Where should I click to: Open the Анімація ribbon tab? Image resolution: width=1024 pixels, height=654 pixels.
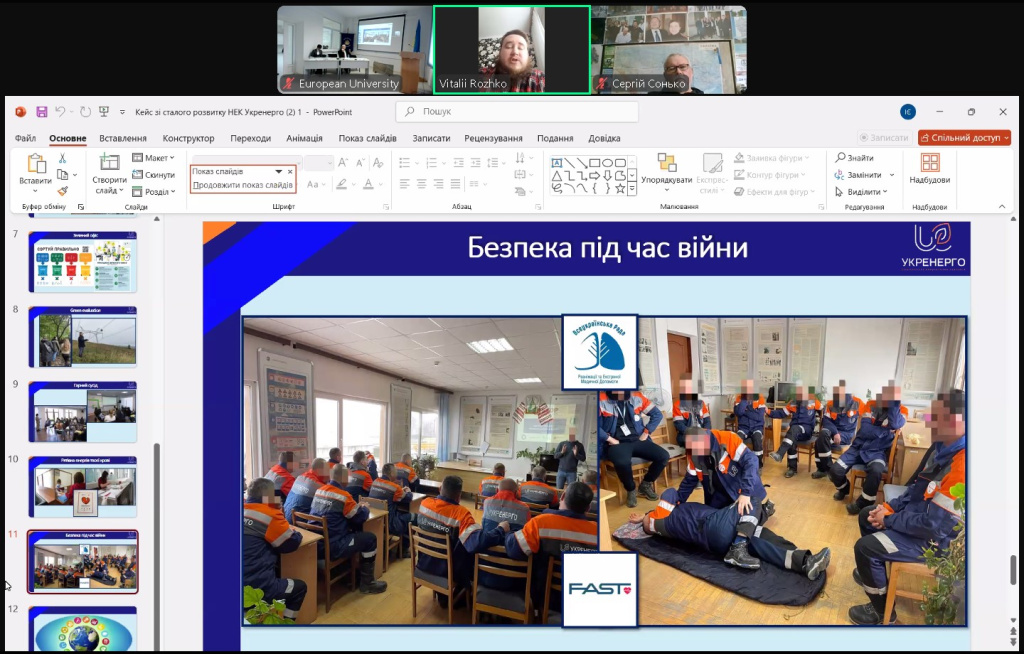click(304, 138)
